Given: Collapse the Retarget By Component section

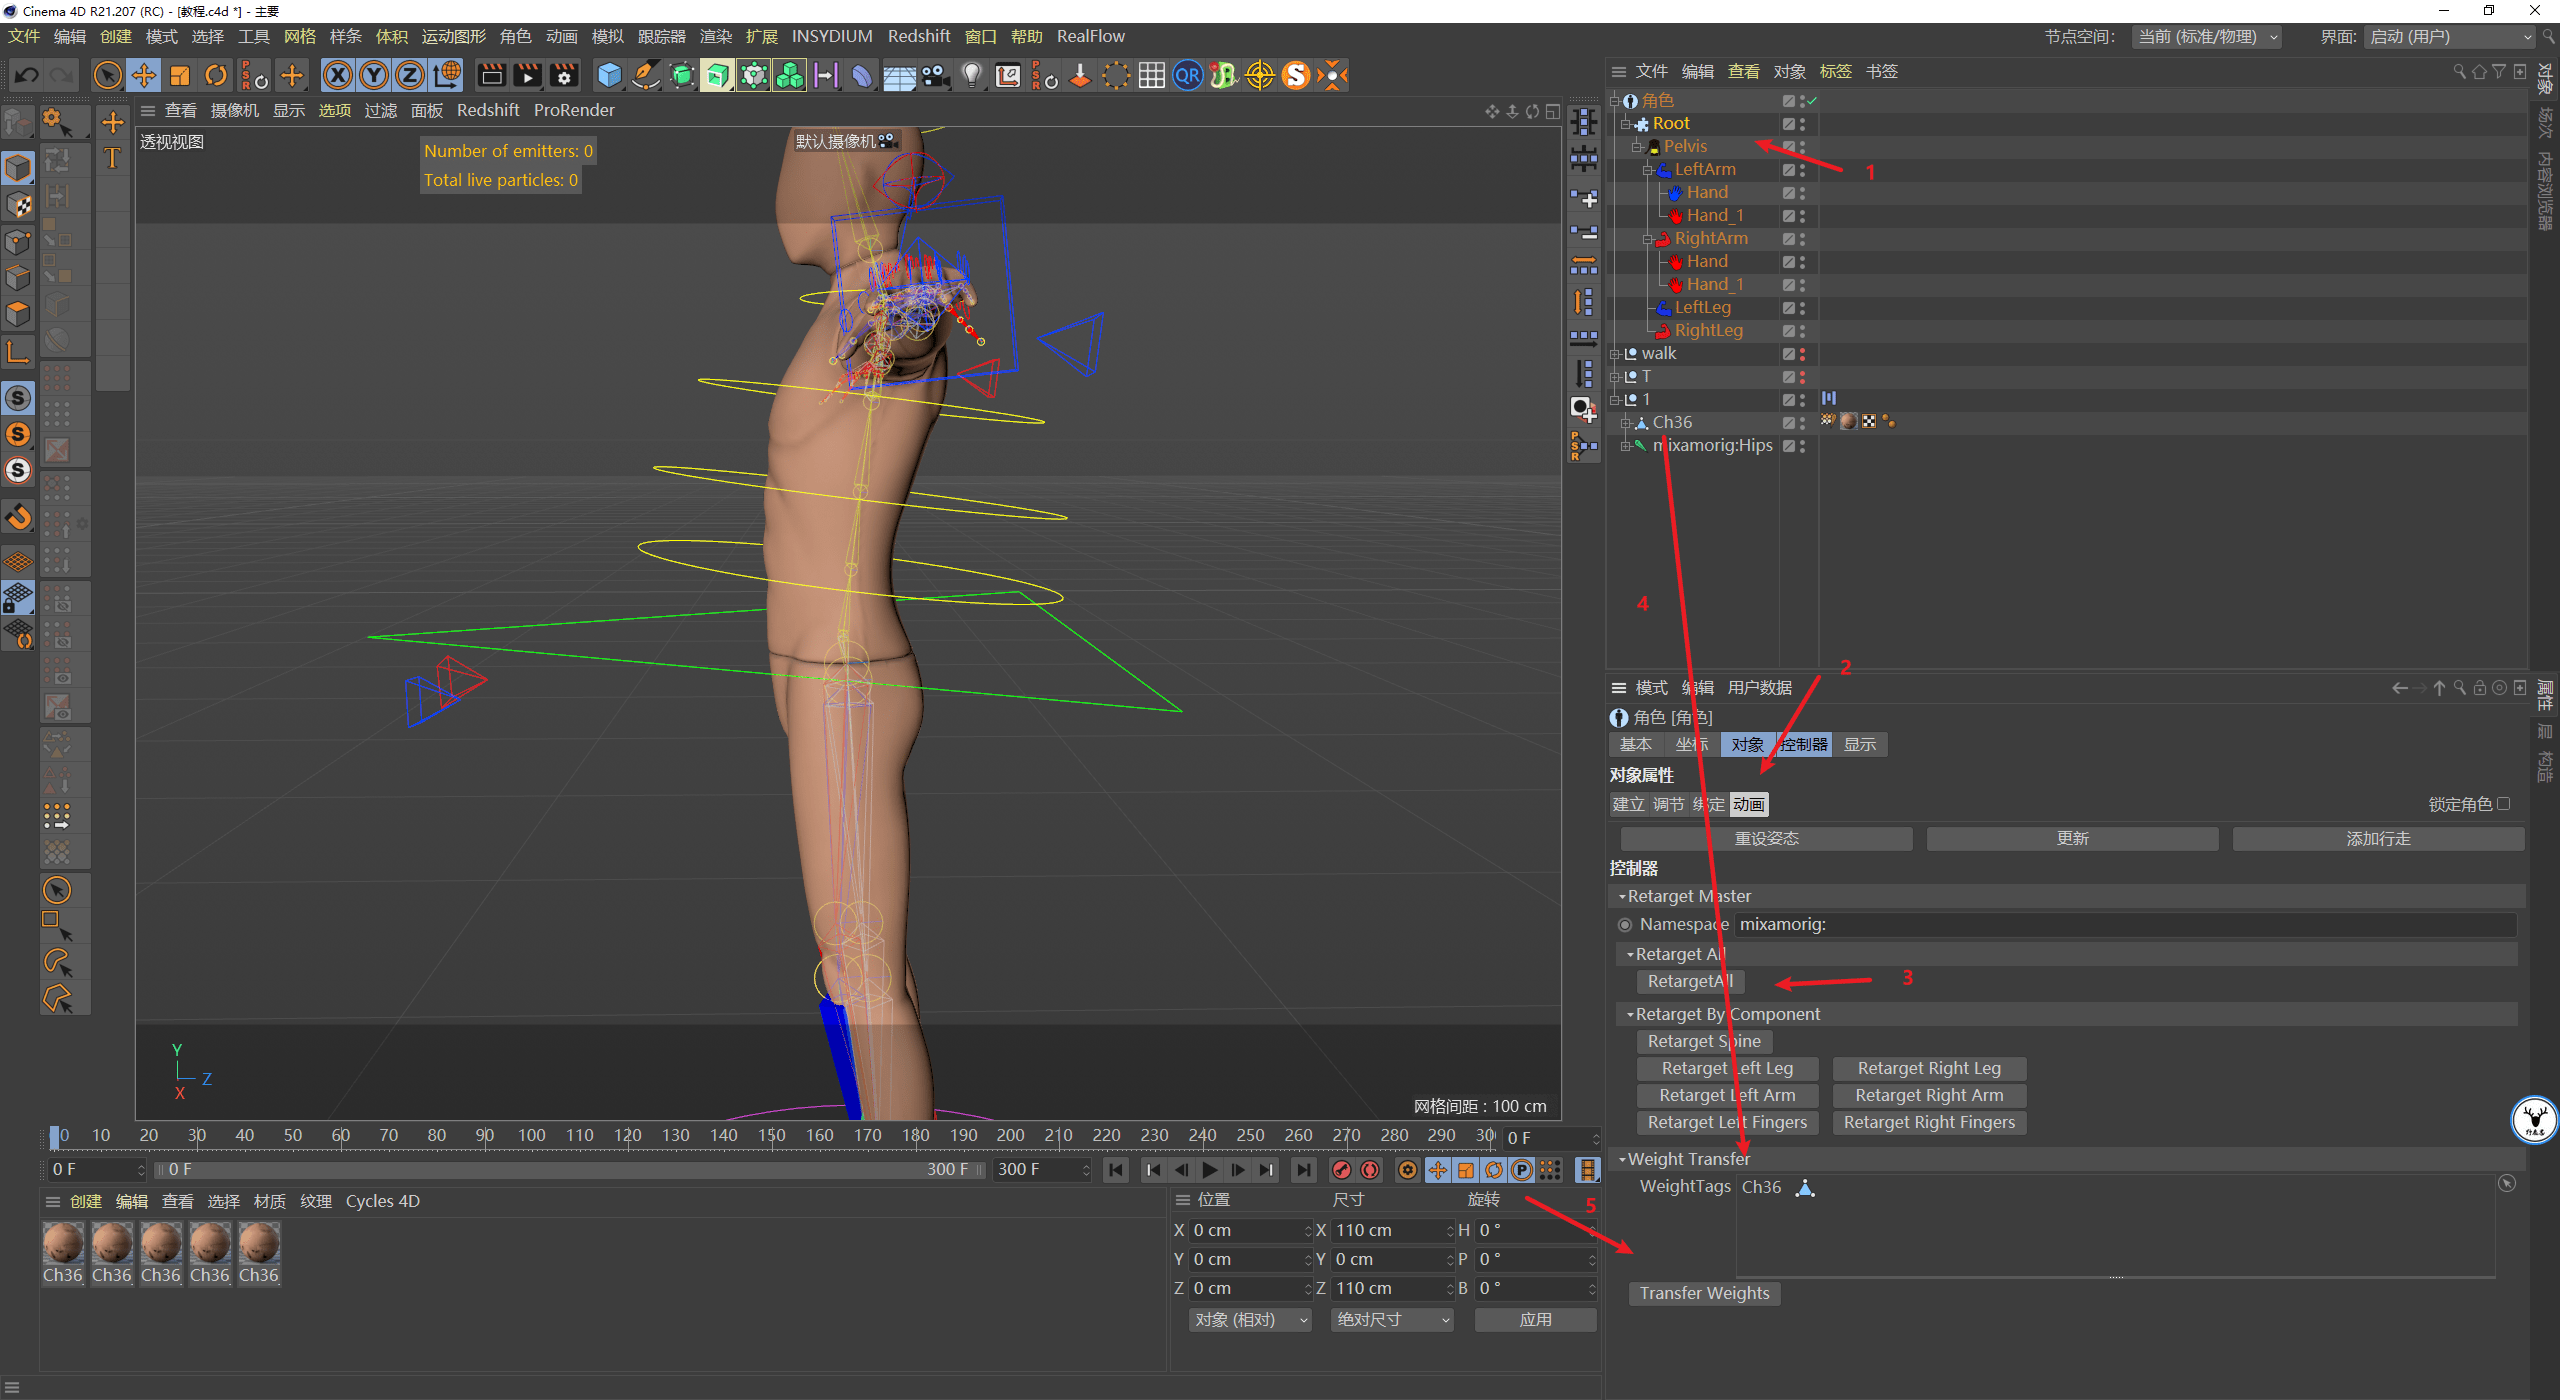Looking at the screenshot, I should 1630,1014.
